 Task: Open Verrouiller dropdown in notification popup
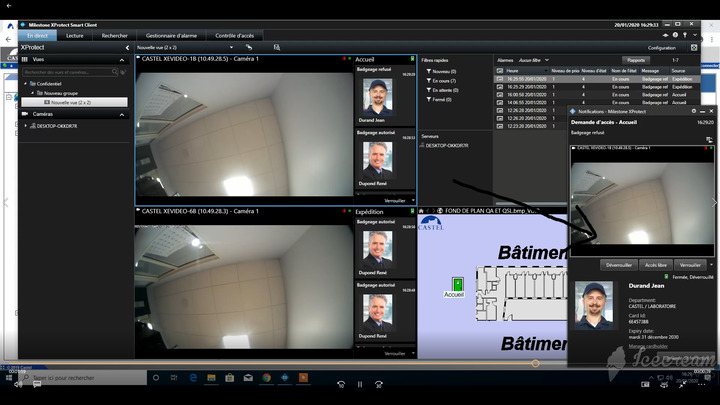click(x=712, y=265)
